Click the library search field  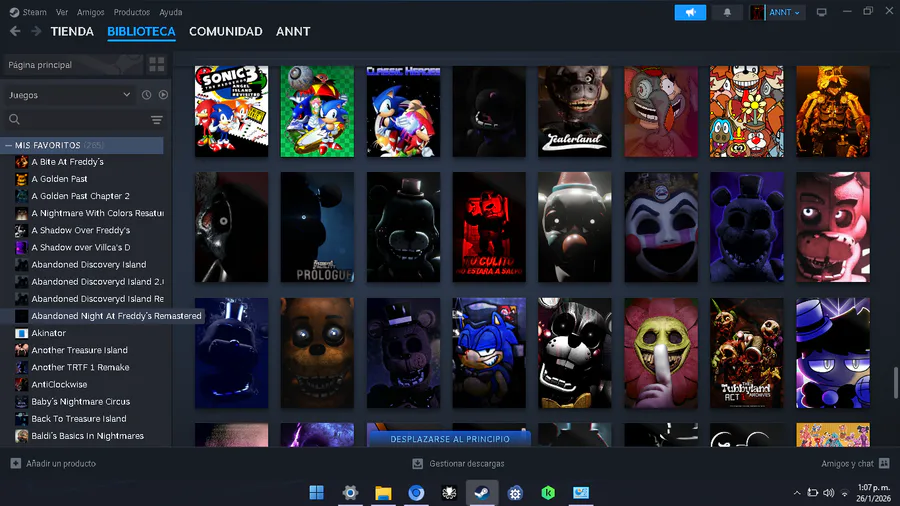click(x=76, y=119)
